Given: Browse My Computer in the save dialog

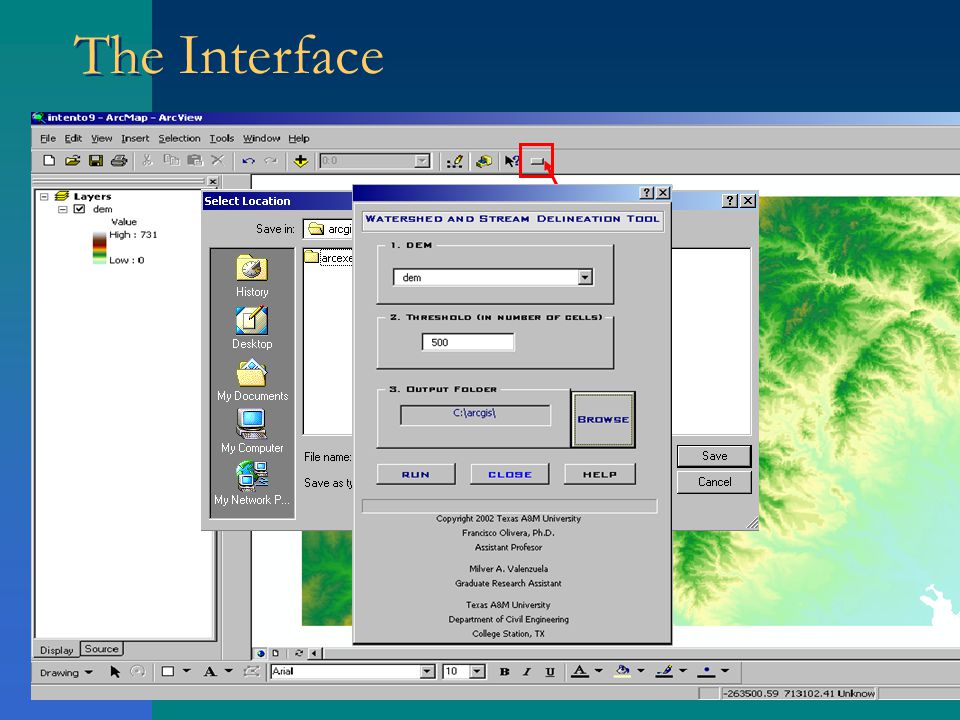Looking at the screenshot, I should click(x=252, y=432).
